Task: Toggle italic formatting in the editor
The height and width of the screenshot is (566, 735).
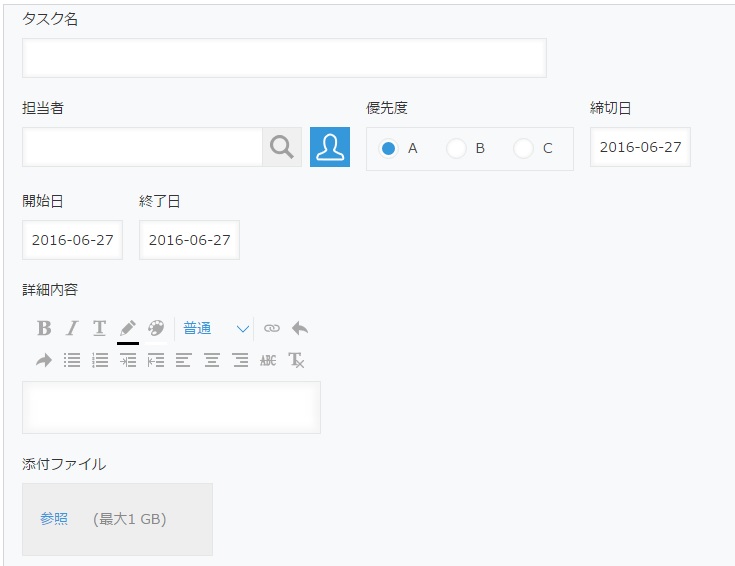Action: (72, 328)
